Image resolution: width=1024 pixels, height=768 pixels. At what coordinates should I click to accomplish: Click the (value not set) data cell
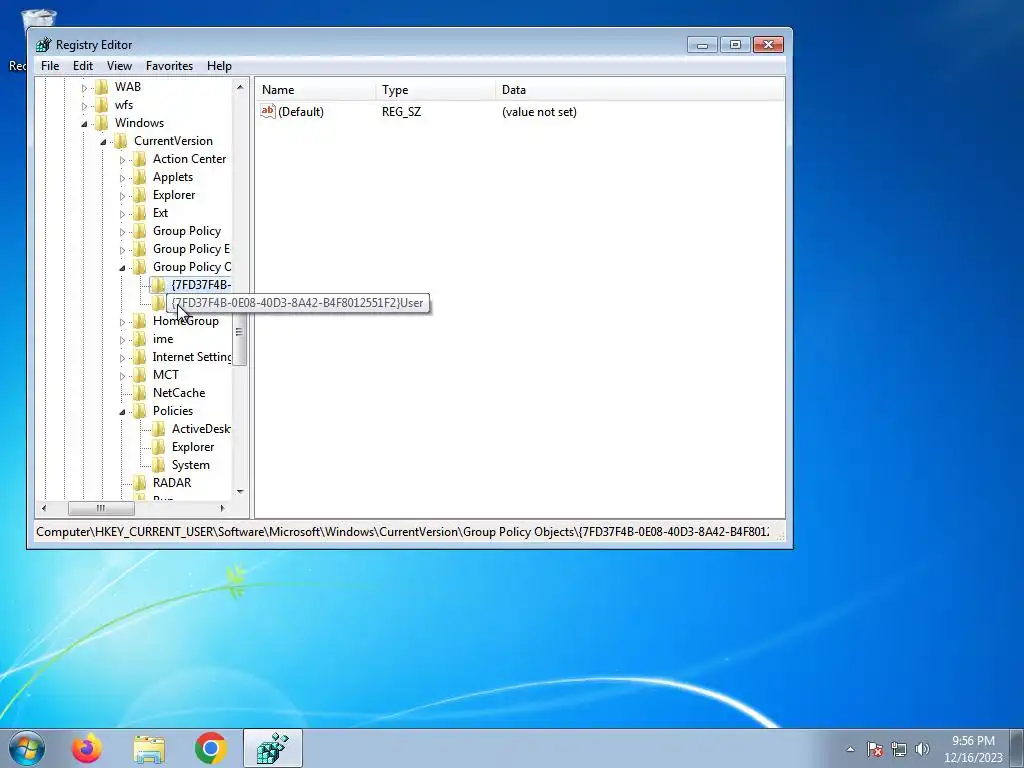pos(539,112)
